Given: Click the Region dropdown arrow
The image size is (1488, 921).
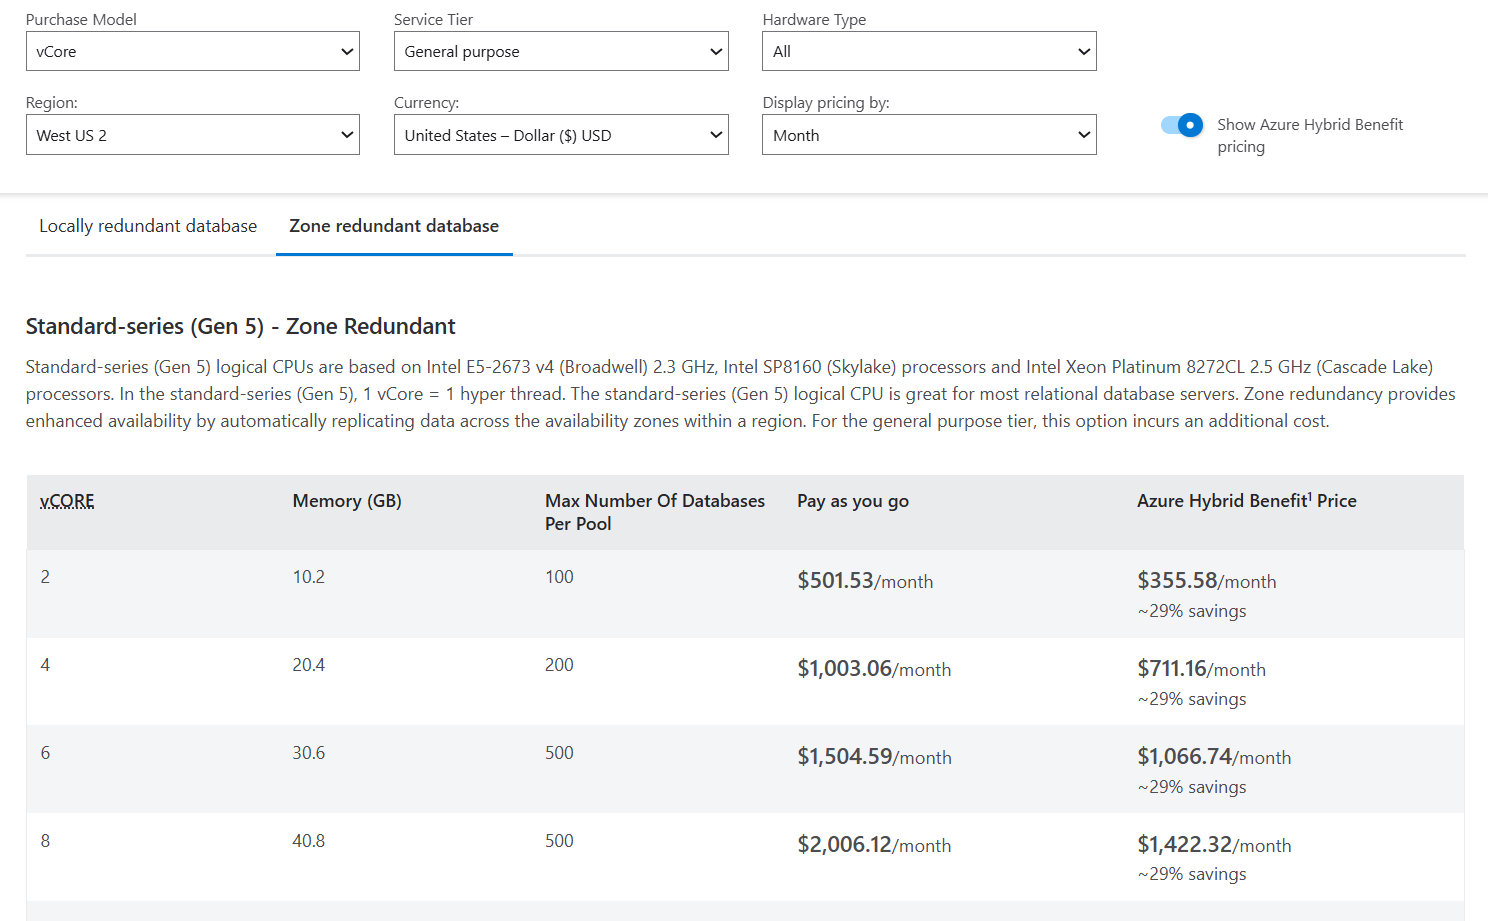Looking at the screenshot, I should pos(347,134).
